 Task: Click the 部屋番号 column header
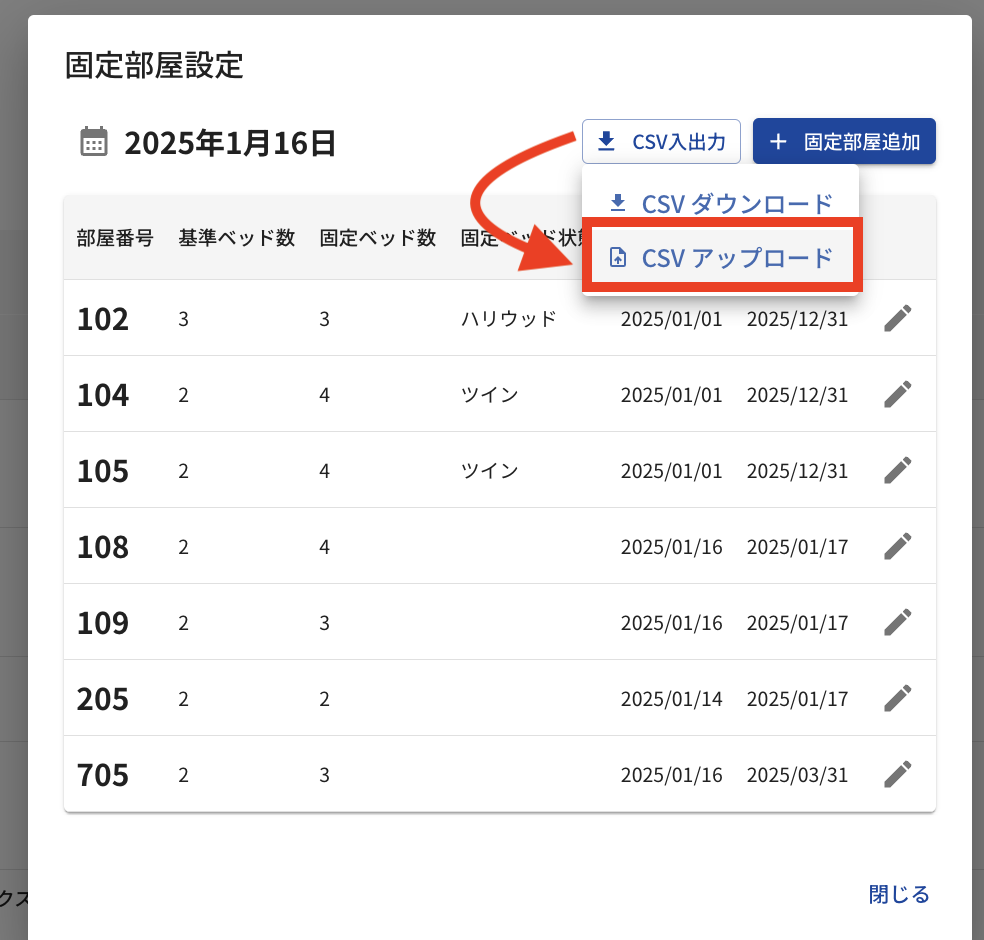pos(115,238)
